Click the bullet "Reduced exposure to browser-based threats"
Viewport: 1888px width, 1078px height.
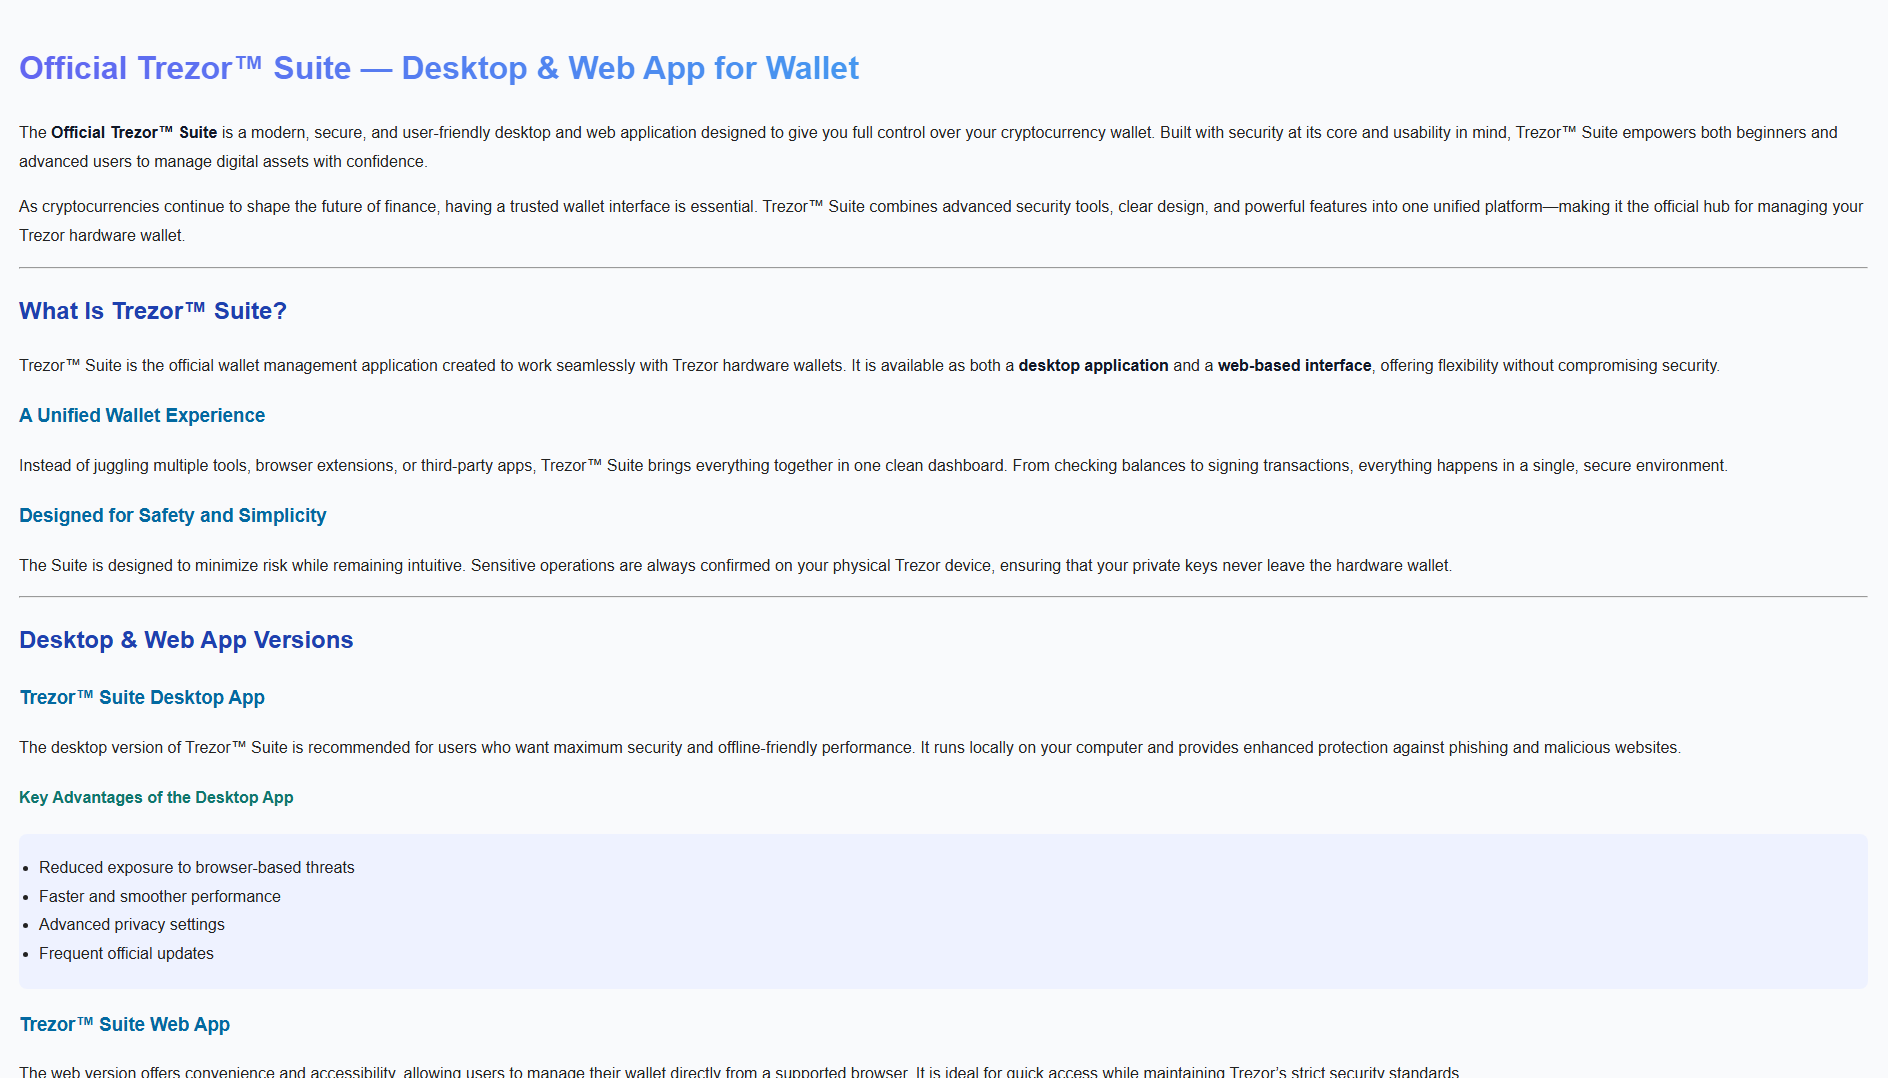(x=197, y=867)
